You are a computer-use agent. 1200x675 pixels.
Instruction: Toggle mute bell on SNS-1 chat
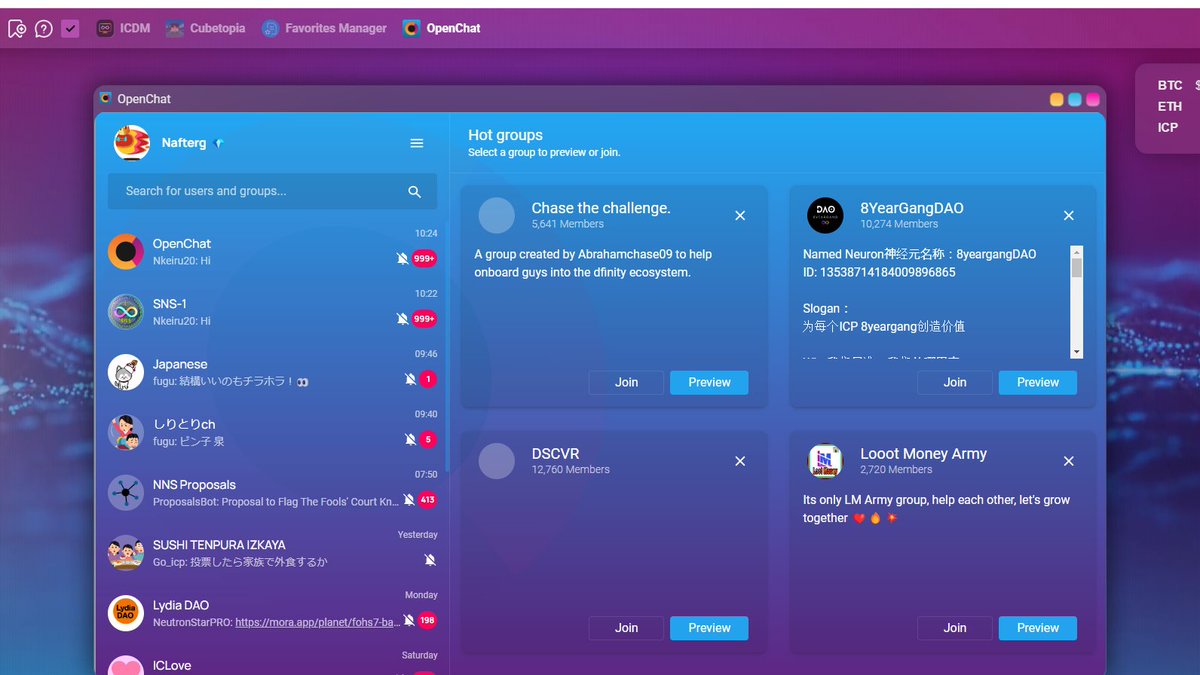[402, 319]
